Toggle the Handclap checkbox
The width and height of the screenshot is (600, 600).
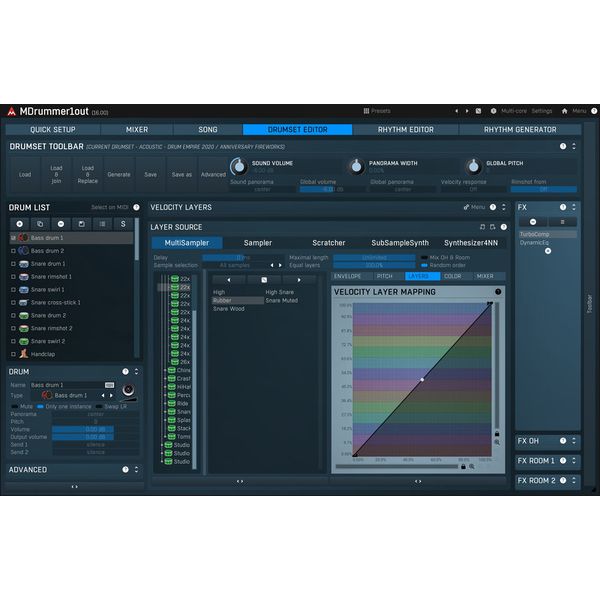point(13,354)
